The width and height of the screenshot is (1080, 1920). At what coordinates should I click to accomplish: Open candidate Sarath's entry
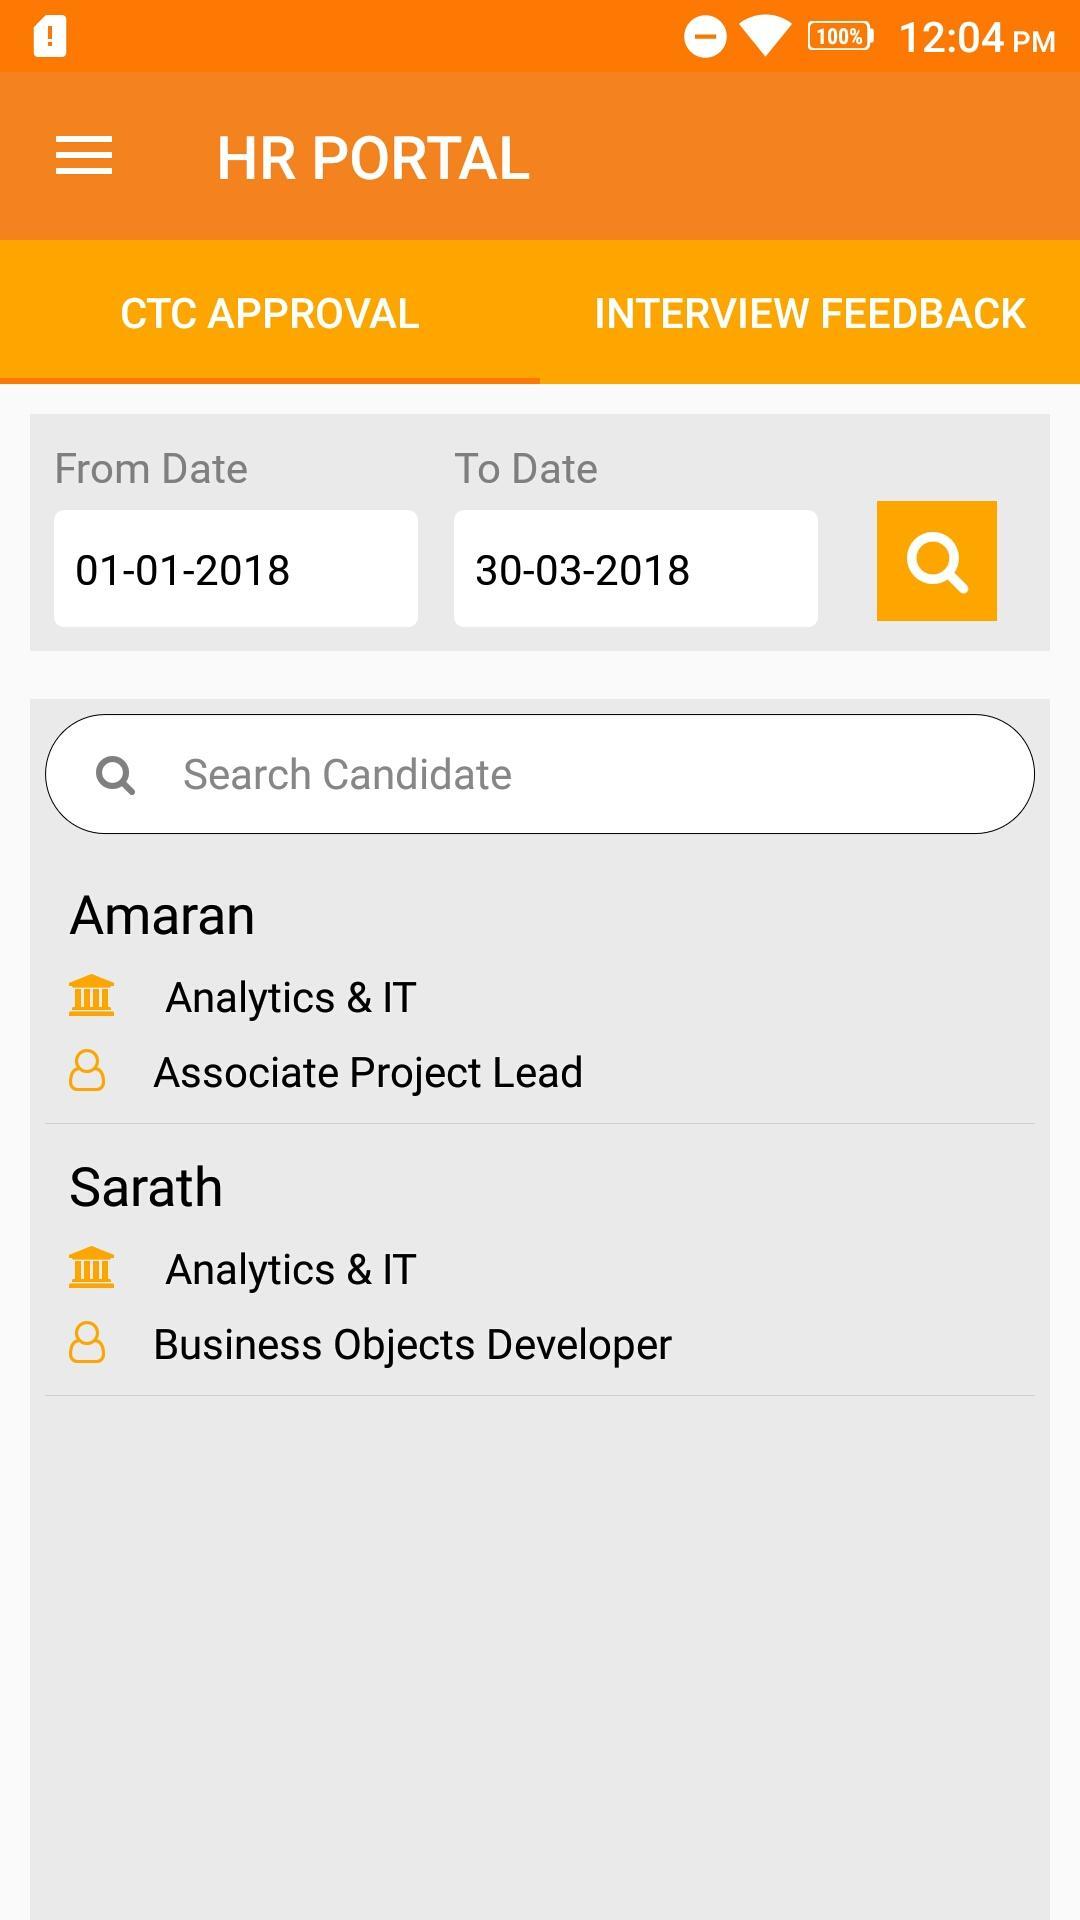point(540,1260)
